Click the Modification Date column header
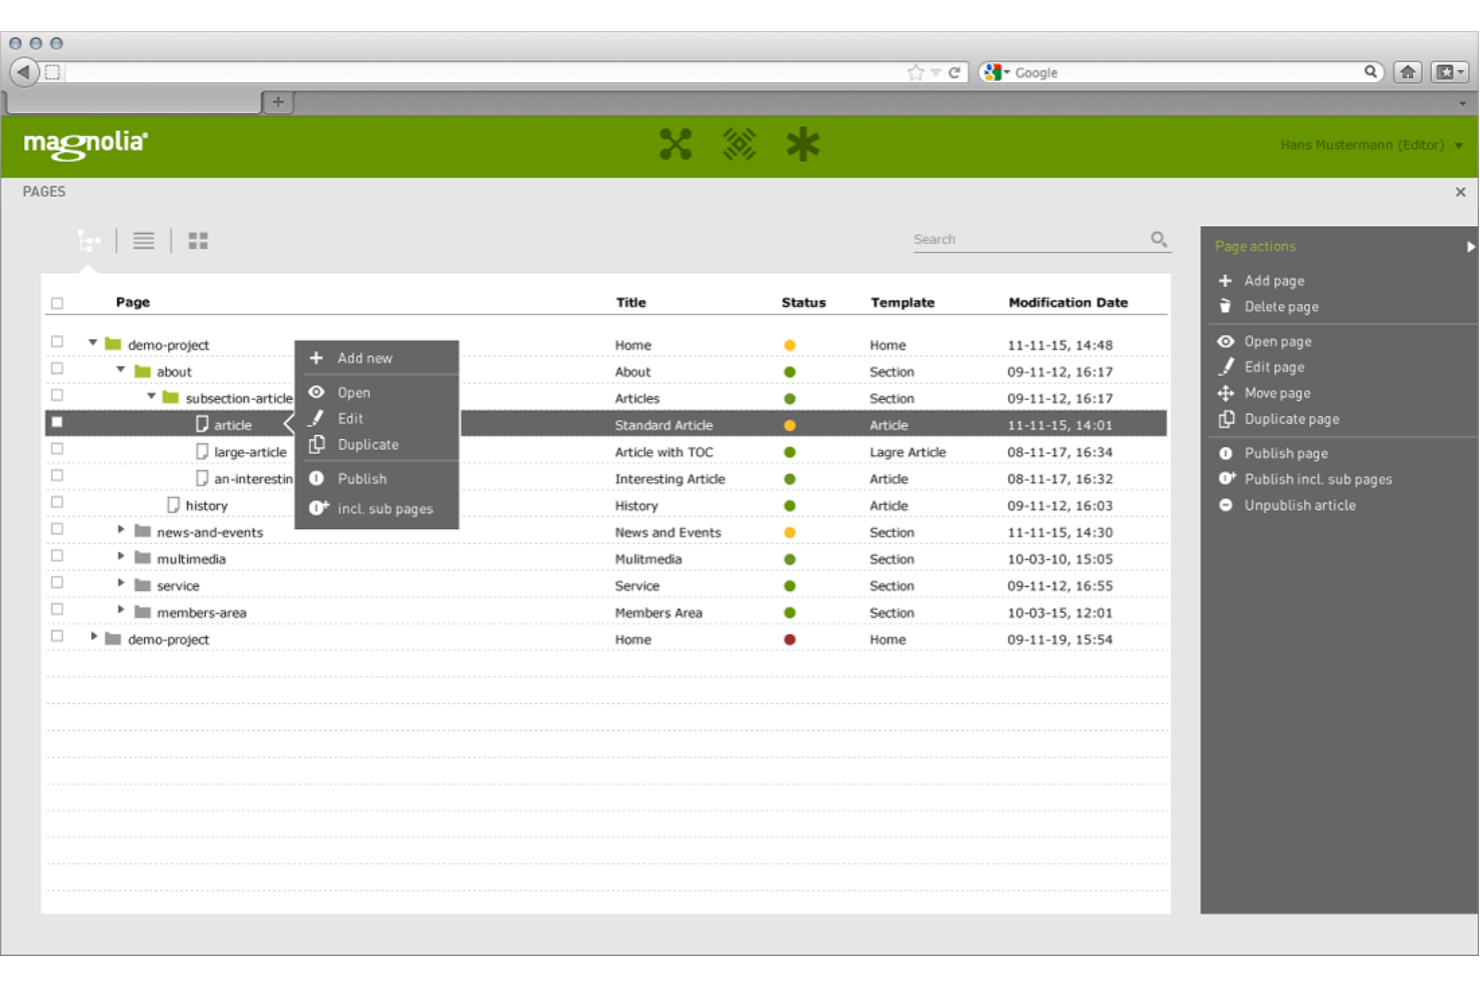Screen dimensions: 1480x987 [1068, 302]
